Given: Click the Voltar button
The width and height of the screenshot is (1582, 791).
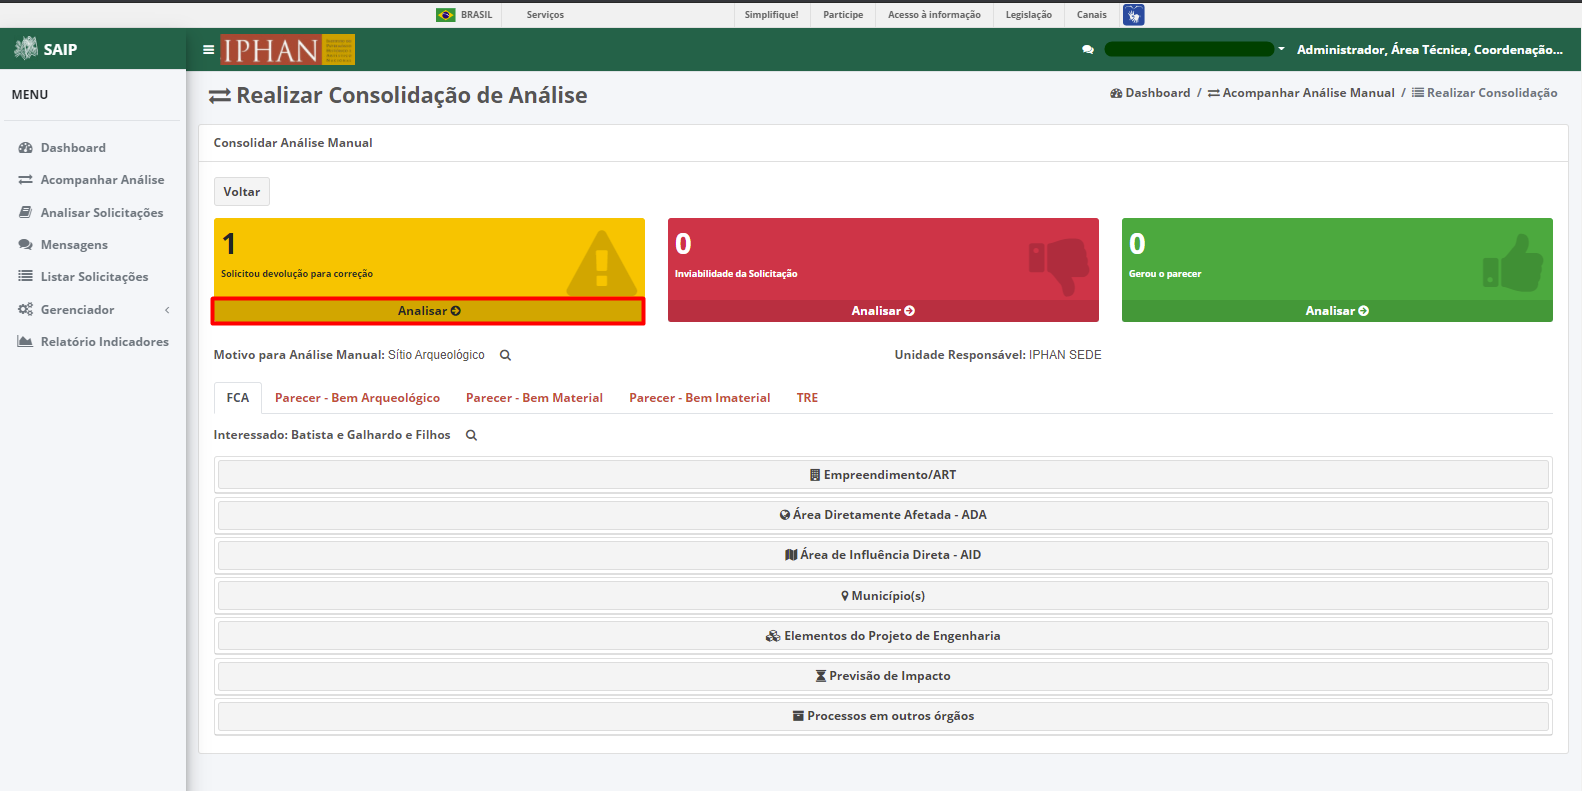Looking at the screenshot, I should pos(242,192).
